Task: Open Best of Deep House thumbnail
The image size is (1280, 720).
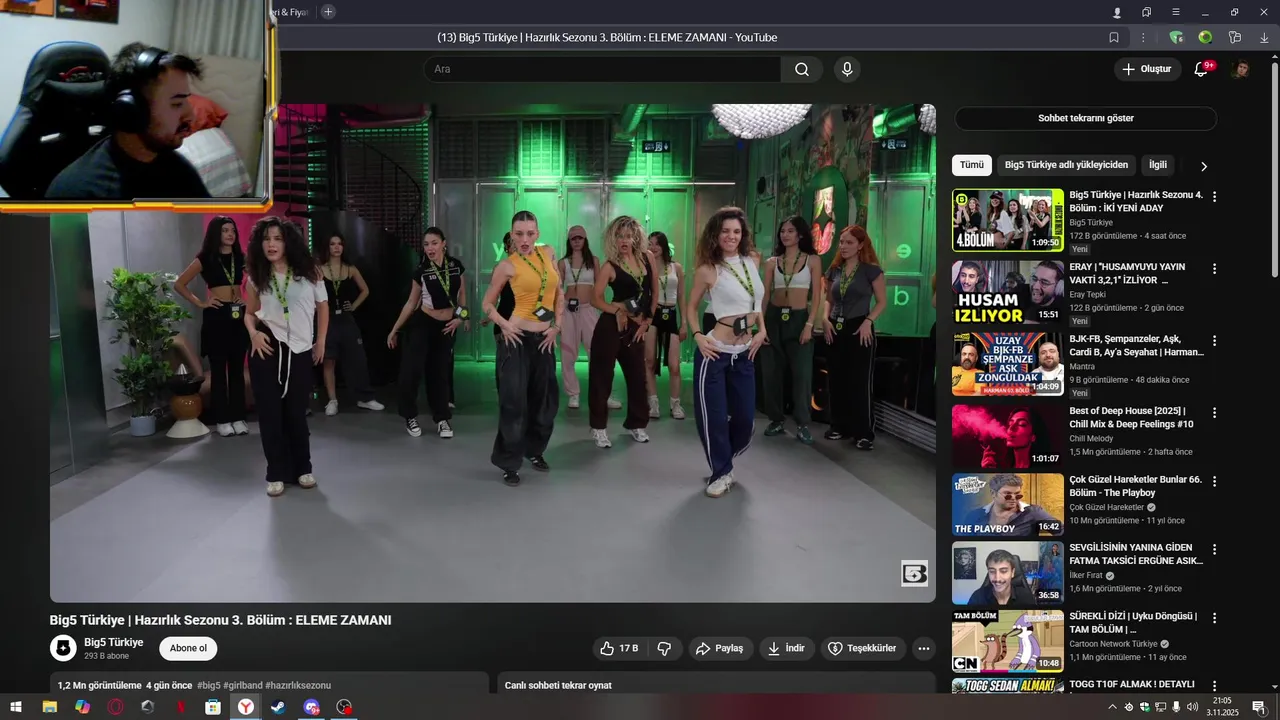Action: coord(1008,435)
